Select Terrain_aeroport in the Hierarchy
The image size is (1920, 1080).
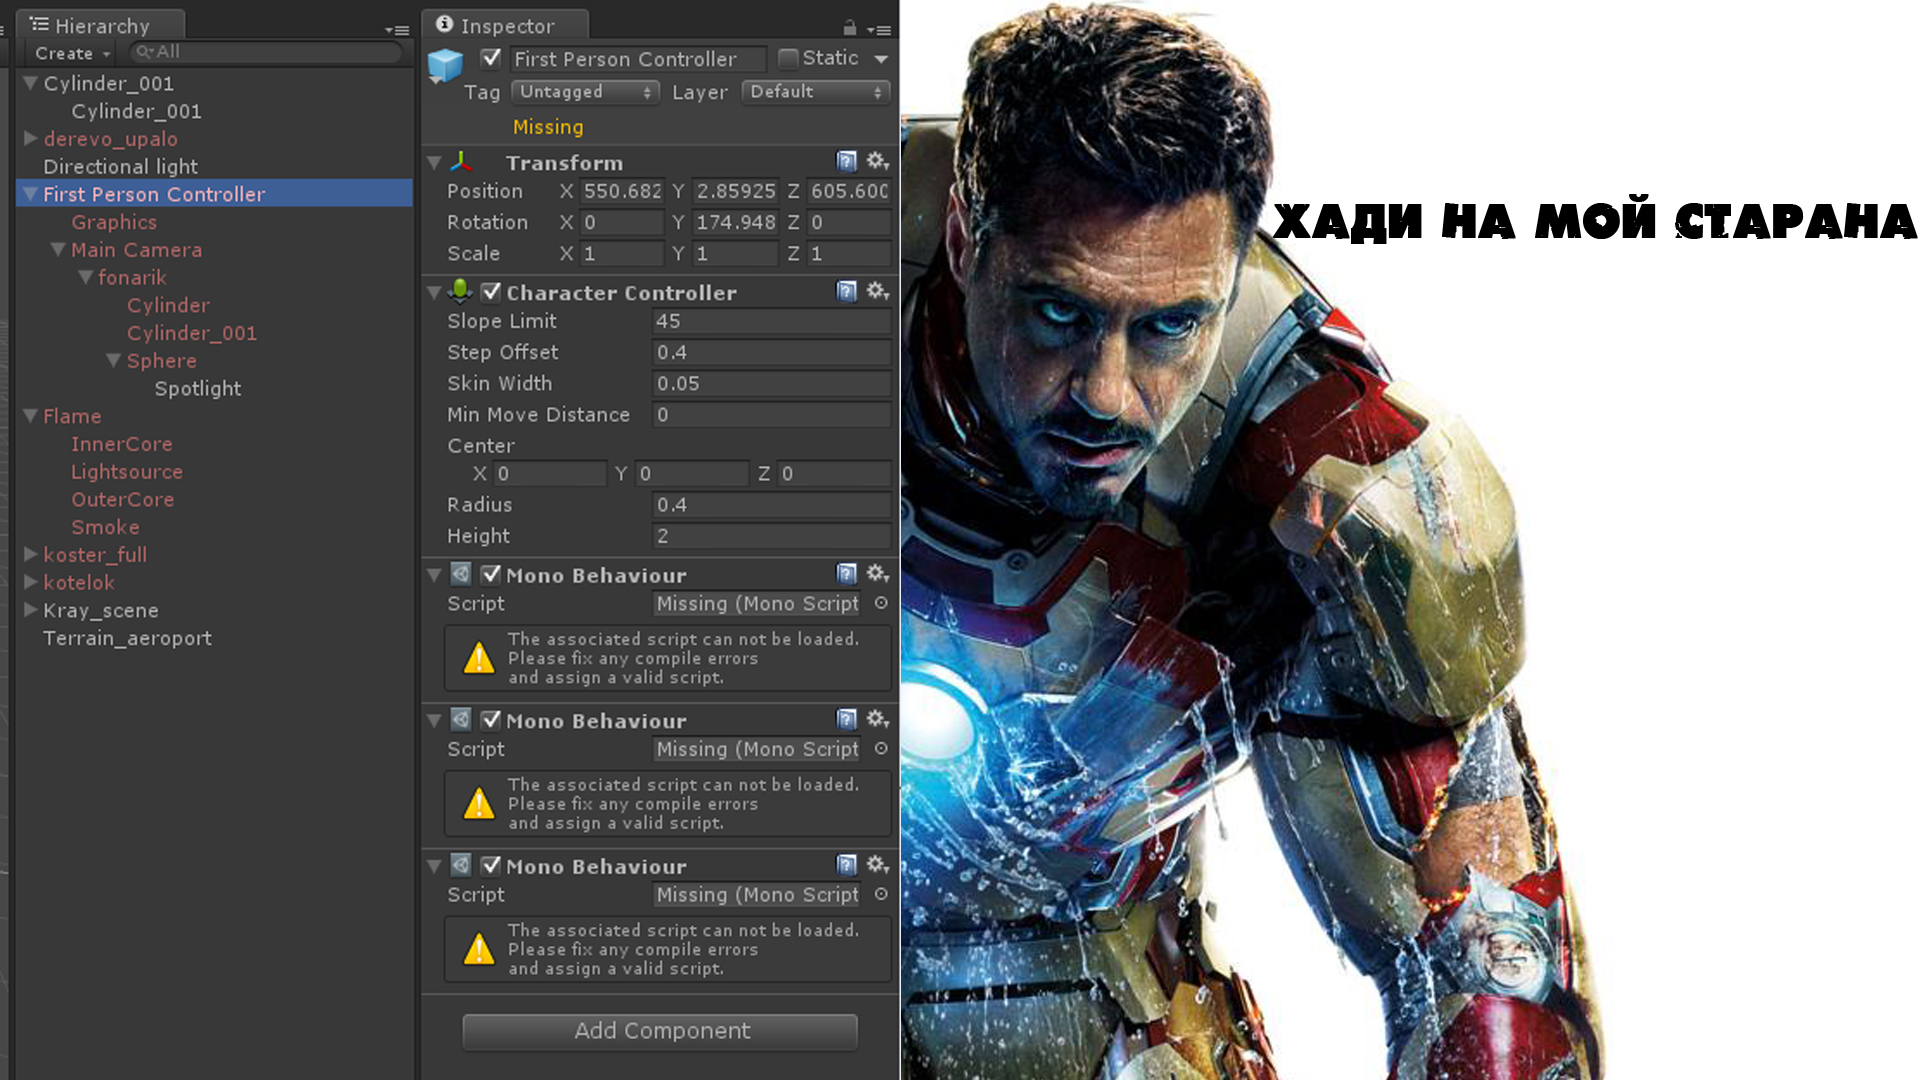(x=127, y=638)
